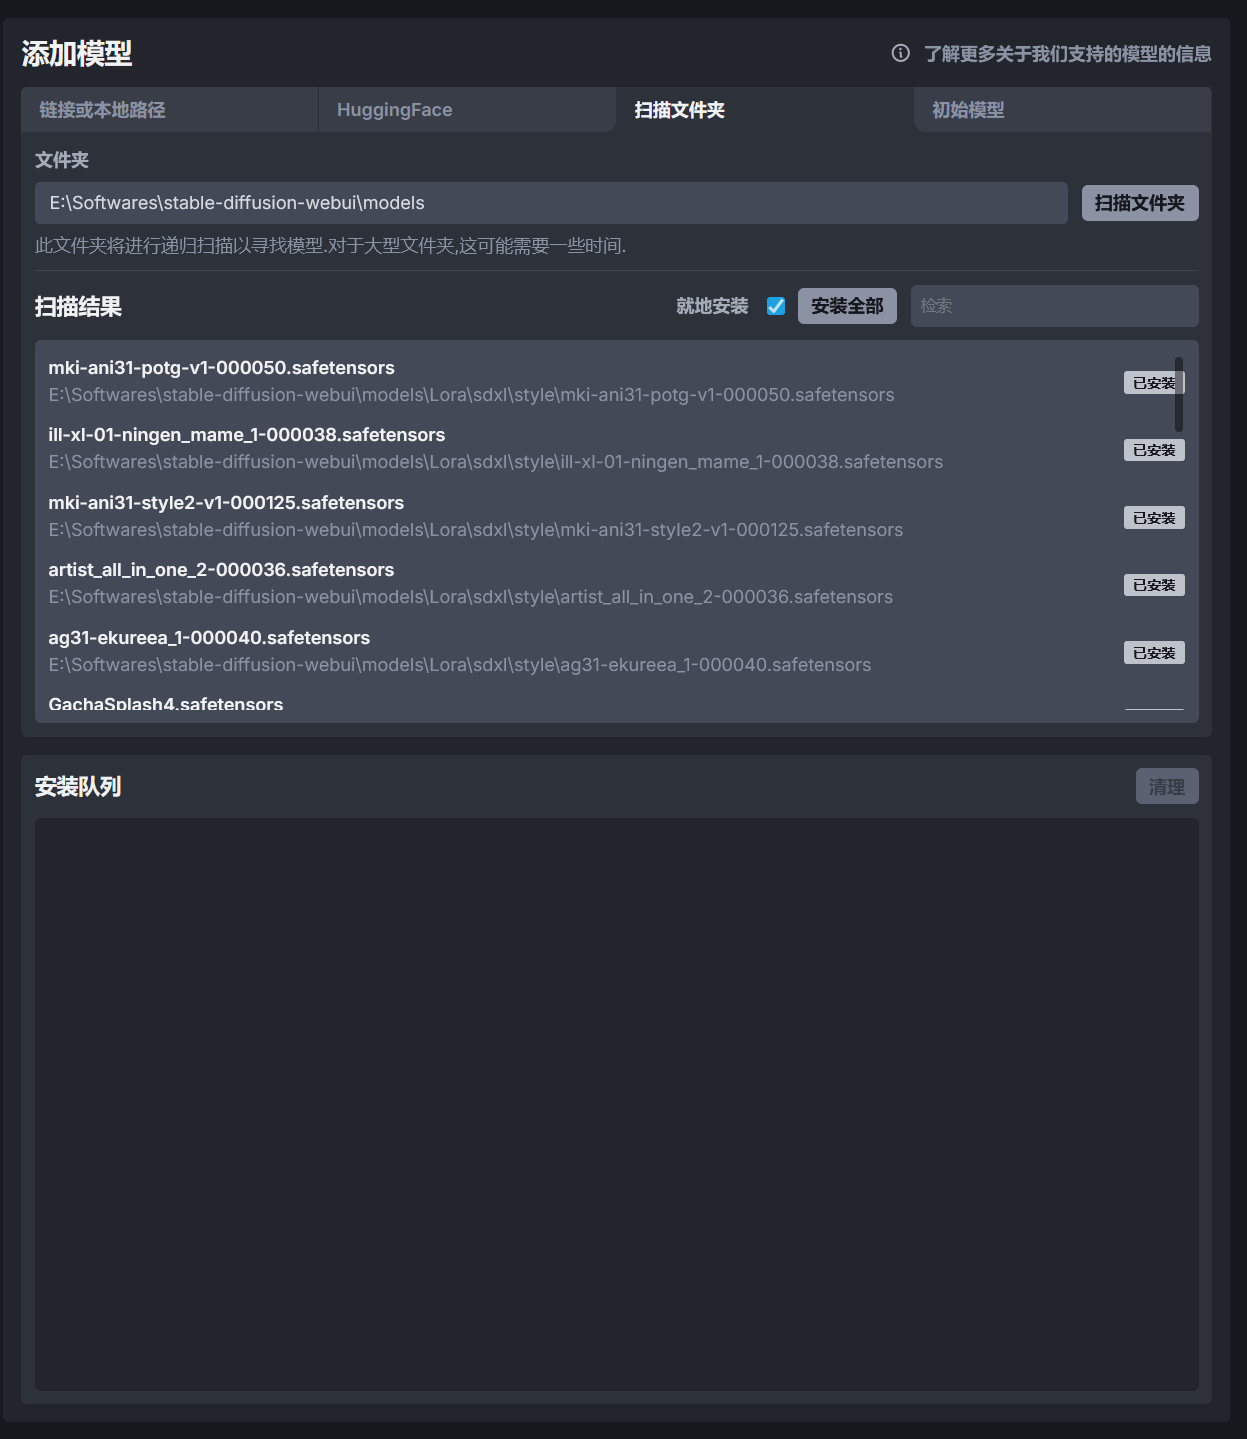
Task: Click the scan results scrollbar thumb
Action: tap(1179, 394)
